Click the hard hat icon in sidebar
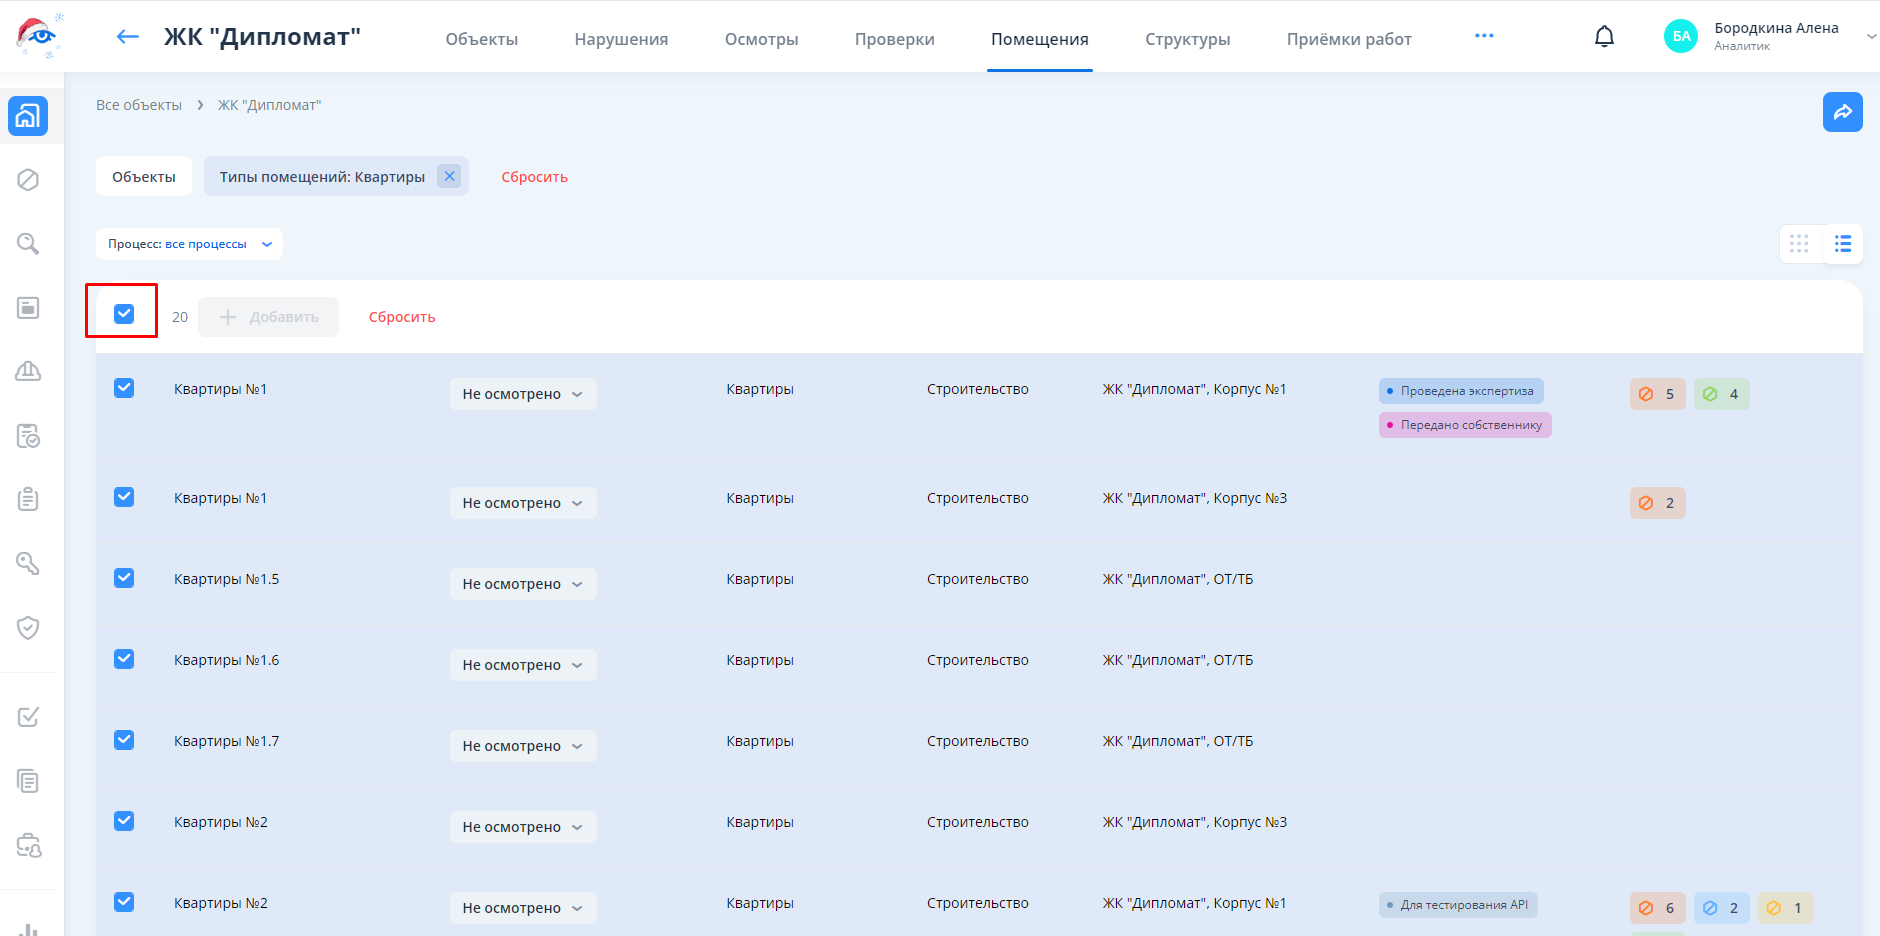Viewport: 1880px width, 936px height. tap(28, 371)
